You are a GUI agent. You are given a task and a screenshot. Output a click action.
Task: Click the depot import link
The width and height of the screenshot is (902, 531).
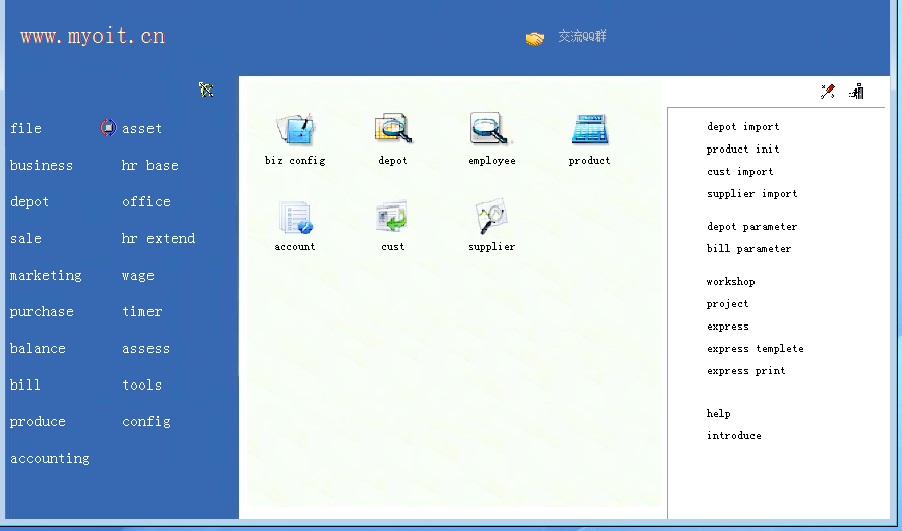coord(743,127)
